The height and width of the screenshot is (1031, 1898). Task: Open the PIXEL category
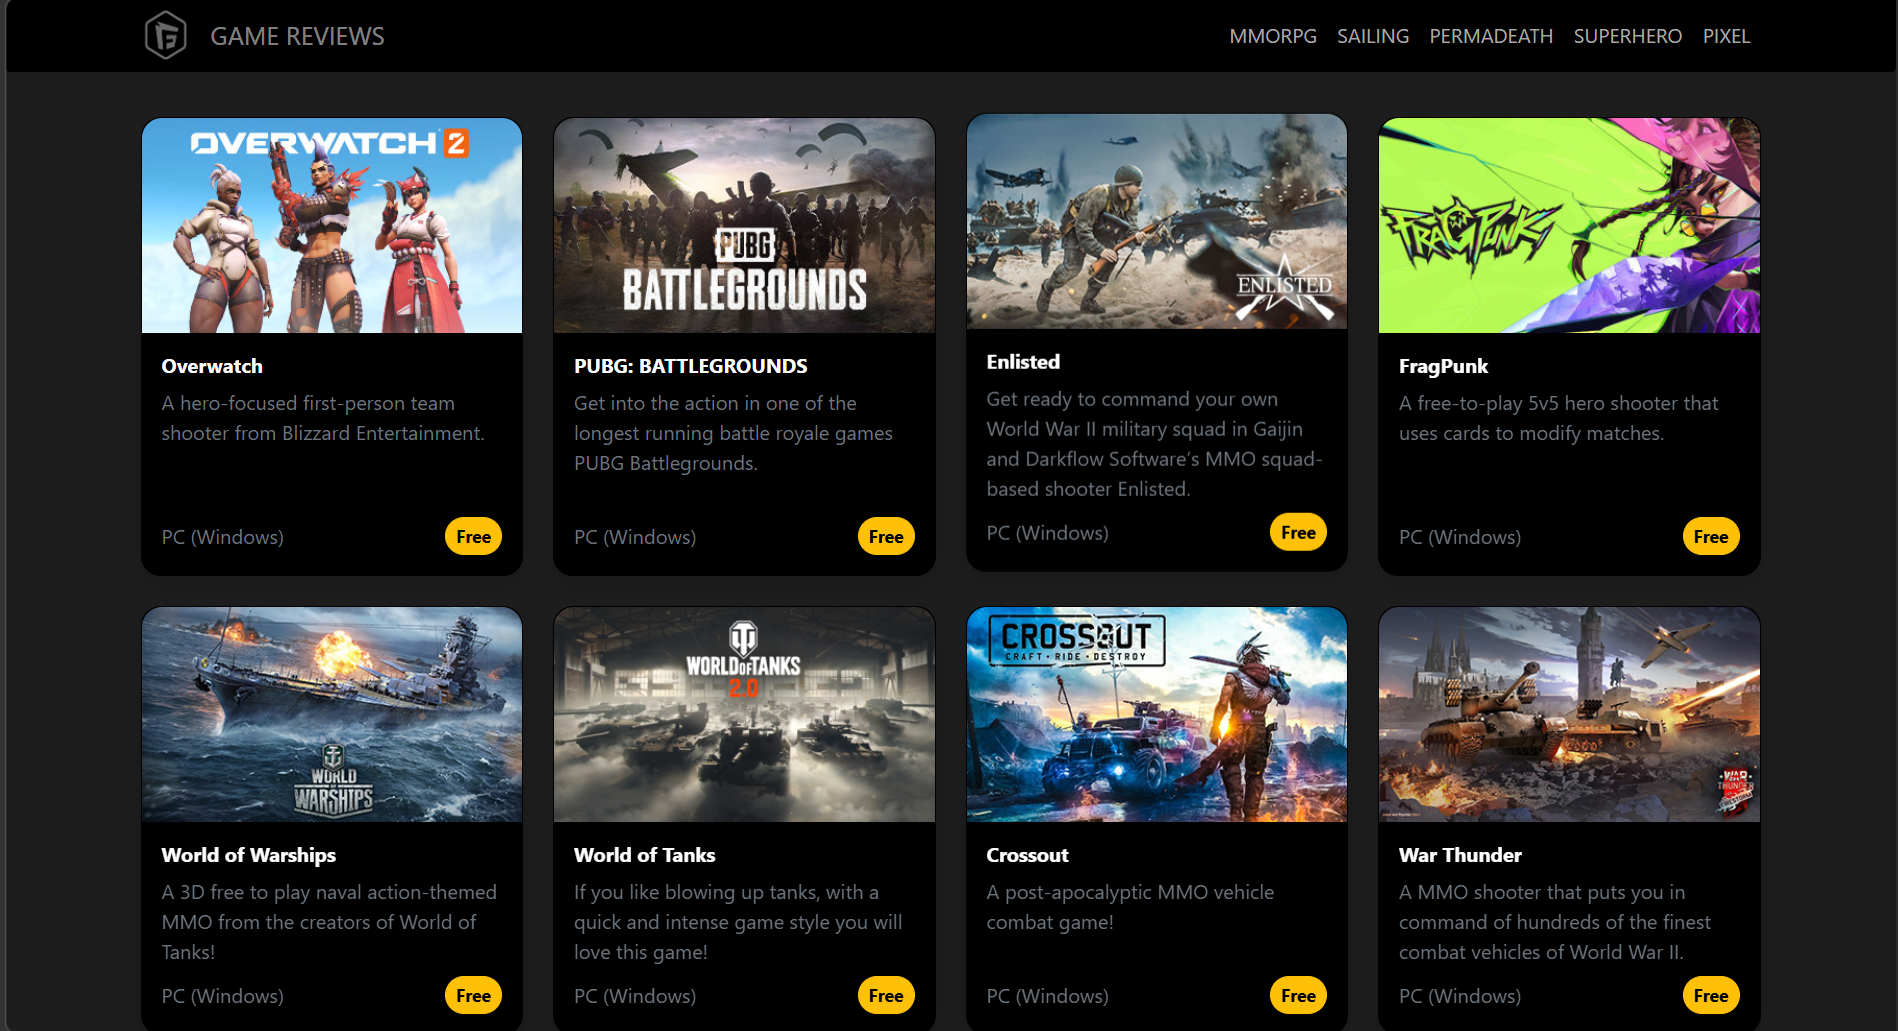pyautogui.click(x=1726, y=36)
